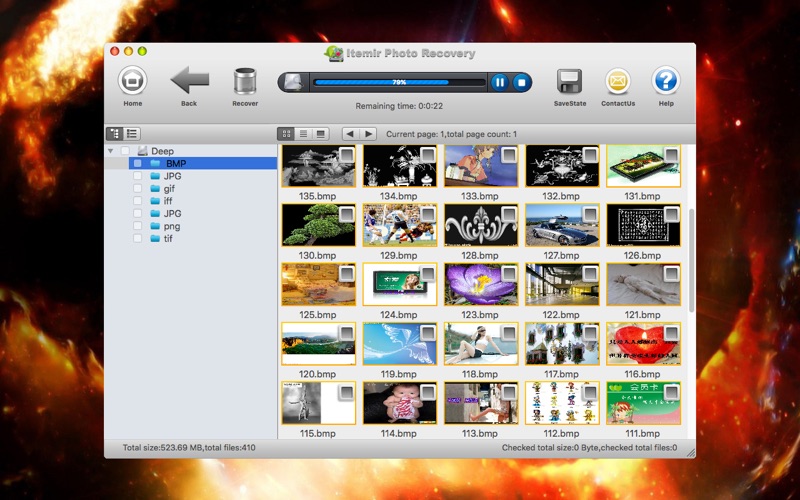Go to previous page arrow
800x500 pixels.
350,133
